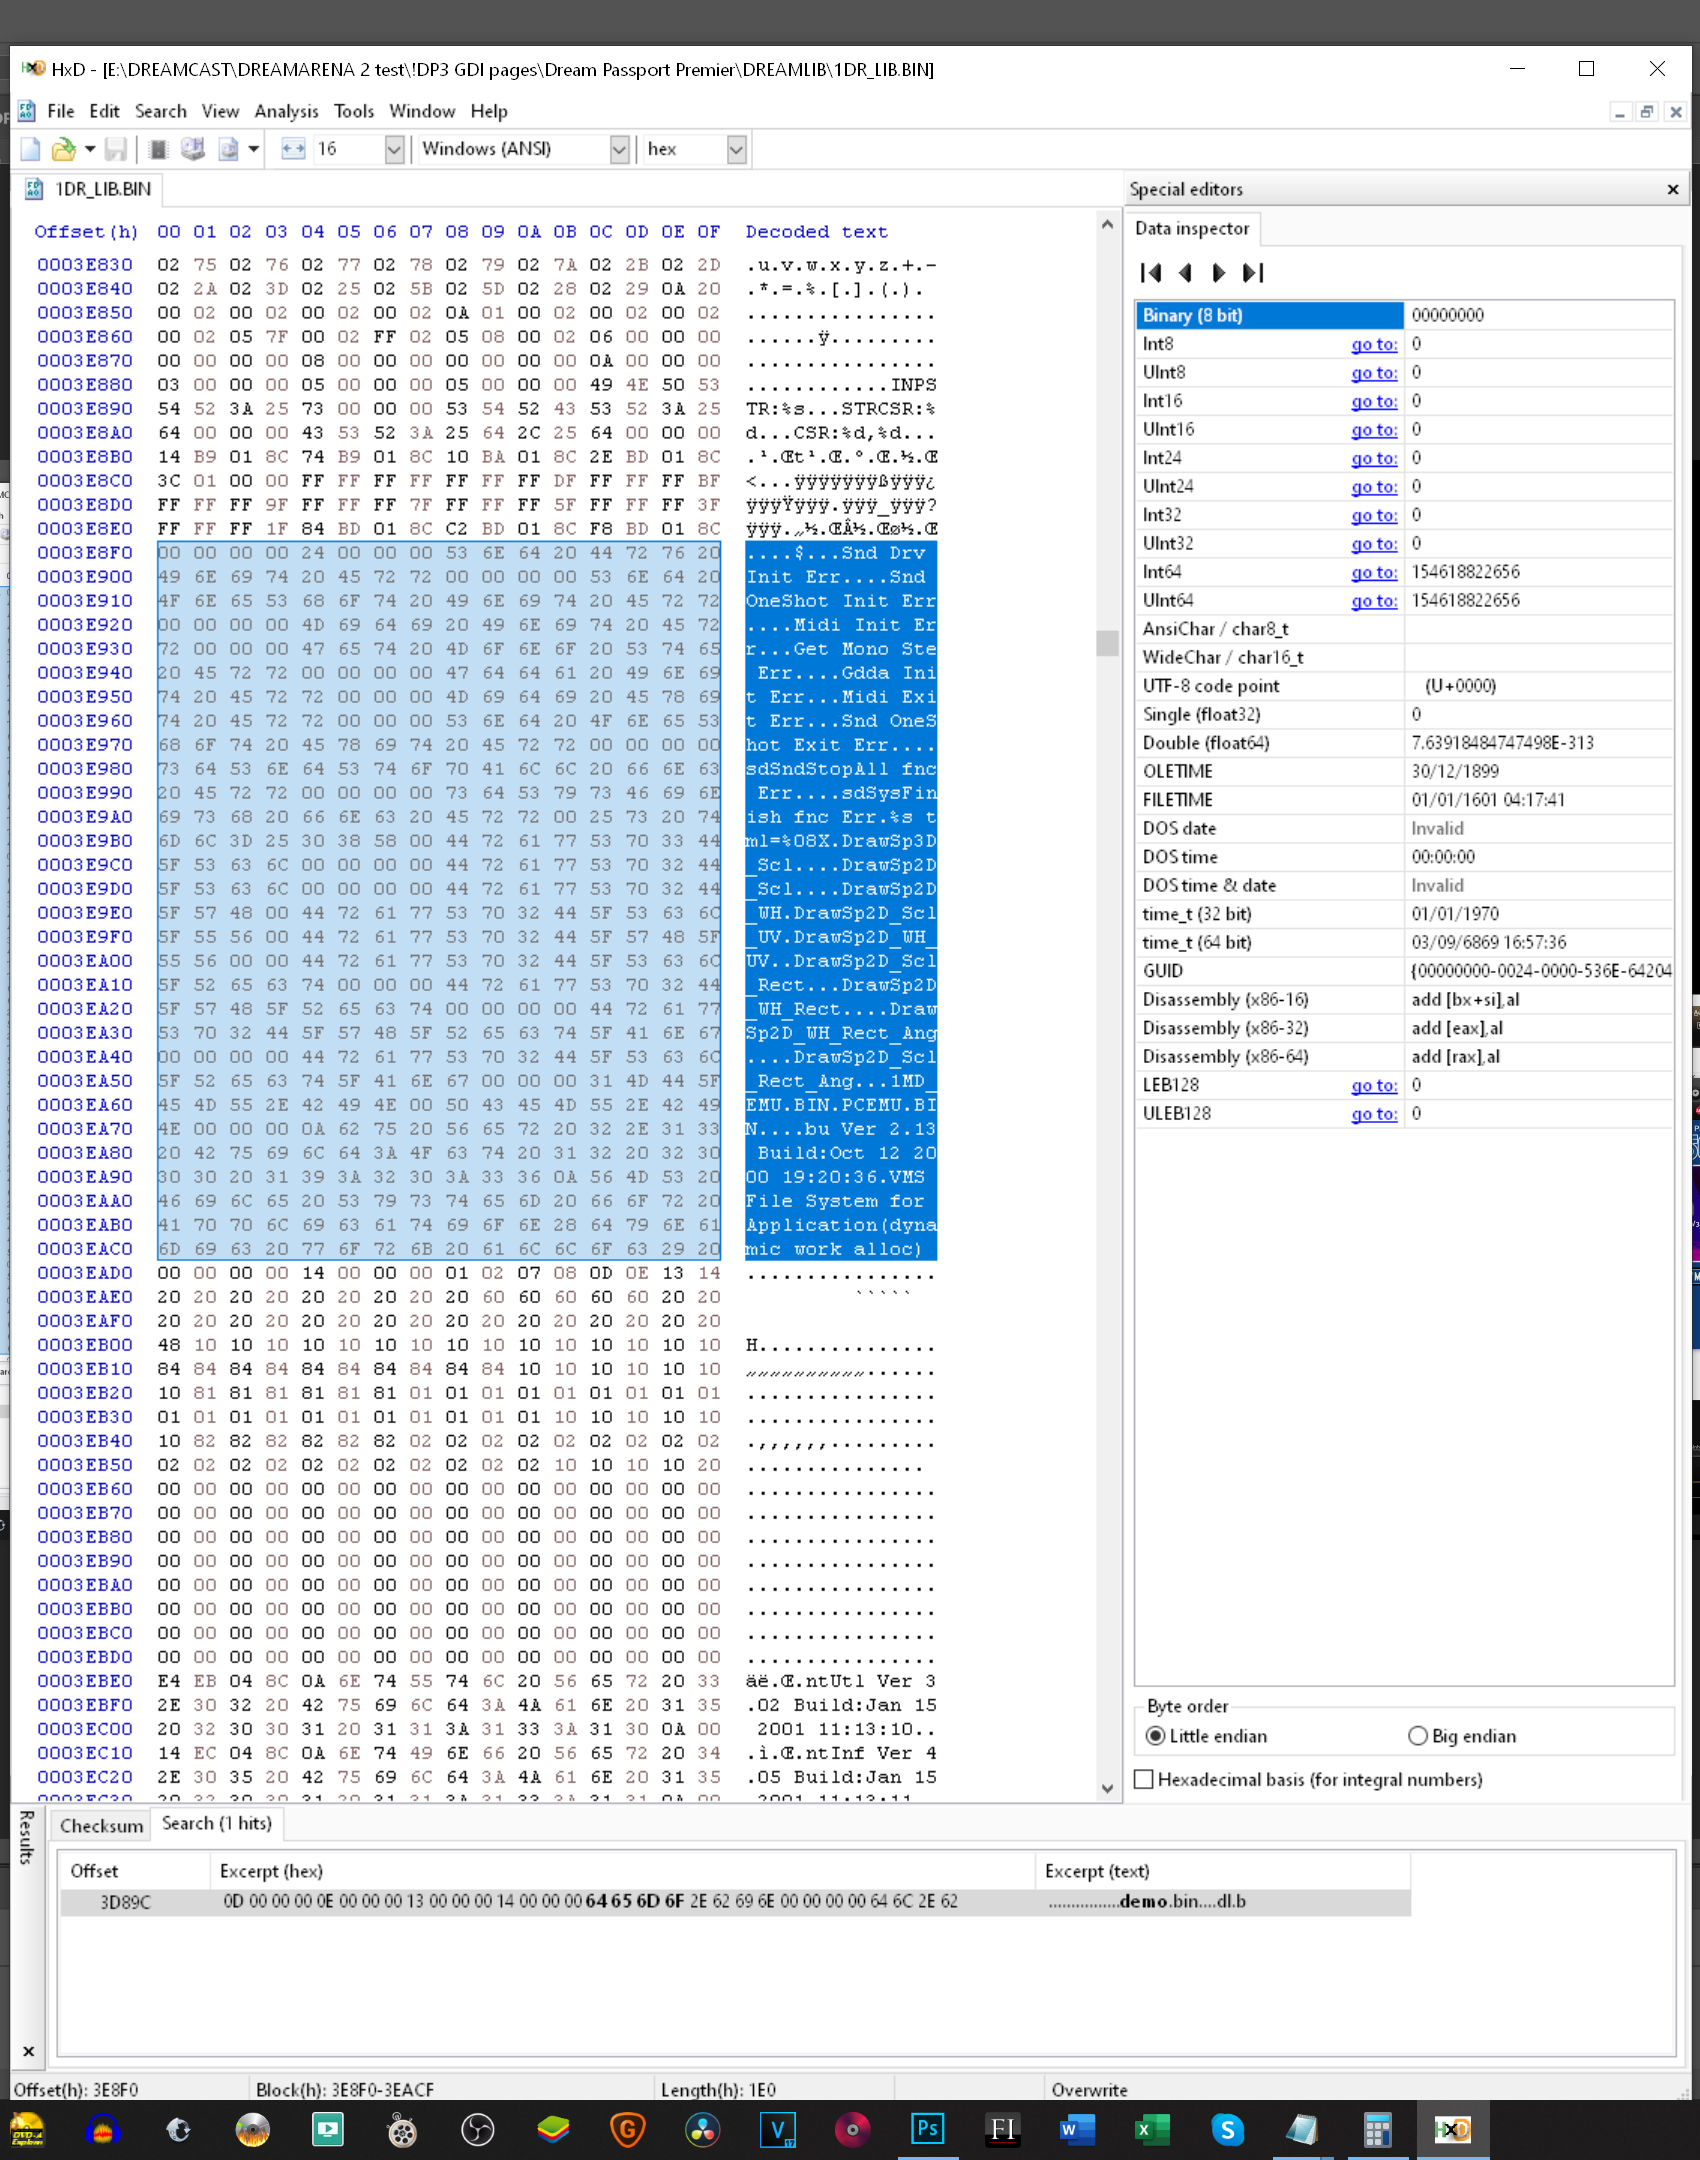Open Excel from the taskbar
The image size is (1700, 2160).
1152,2129
